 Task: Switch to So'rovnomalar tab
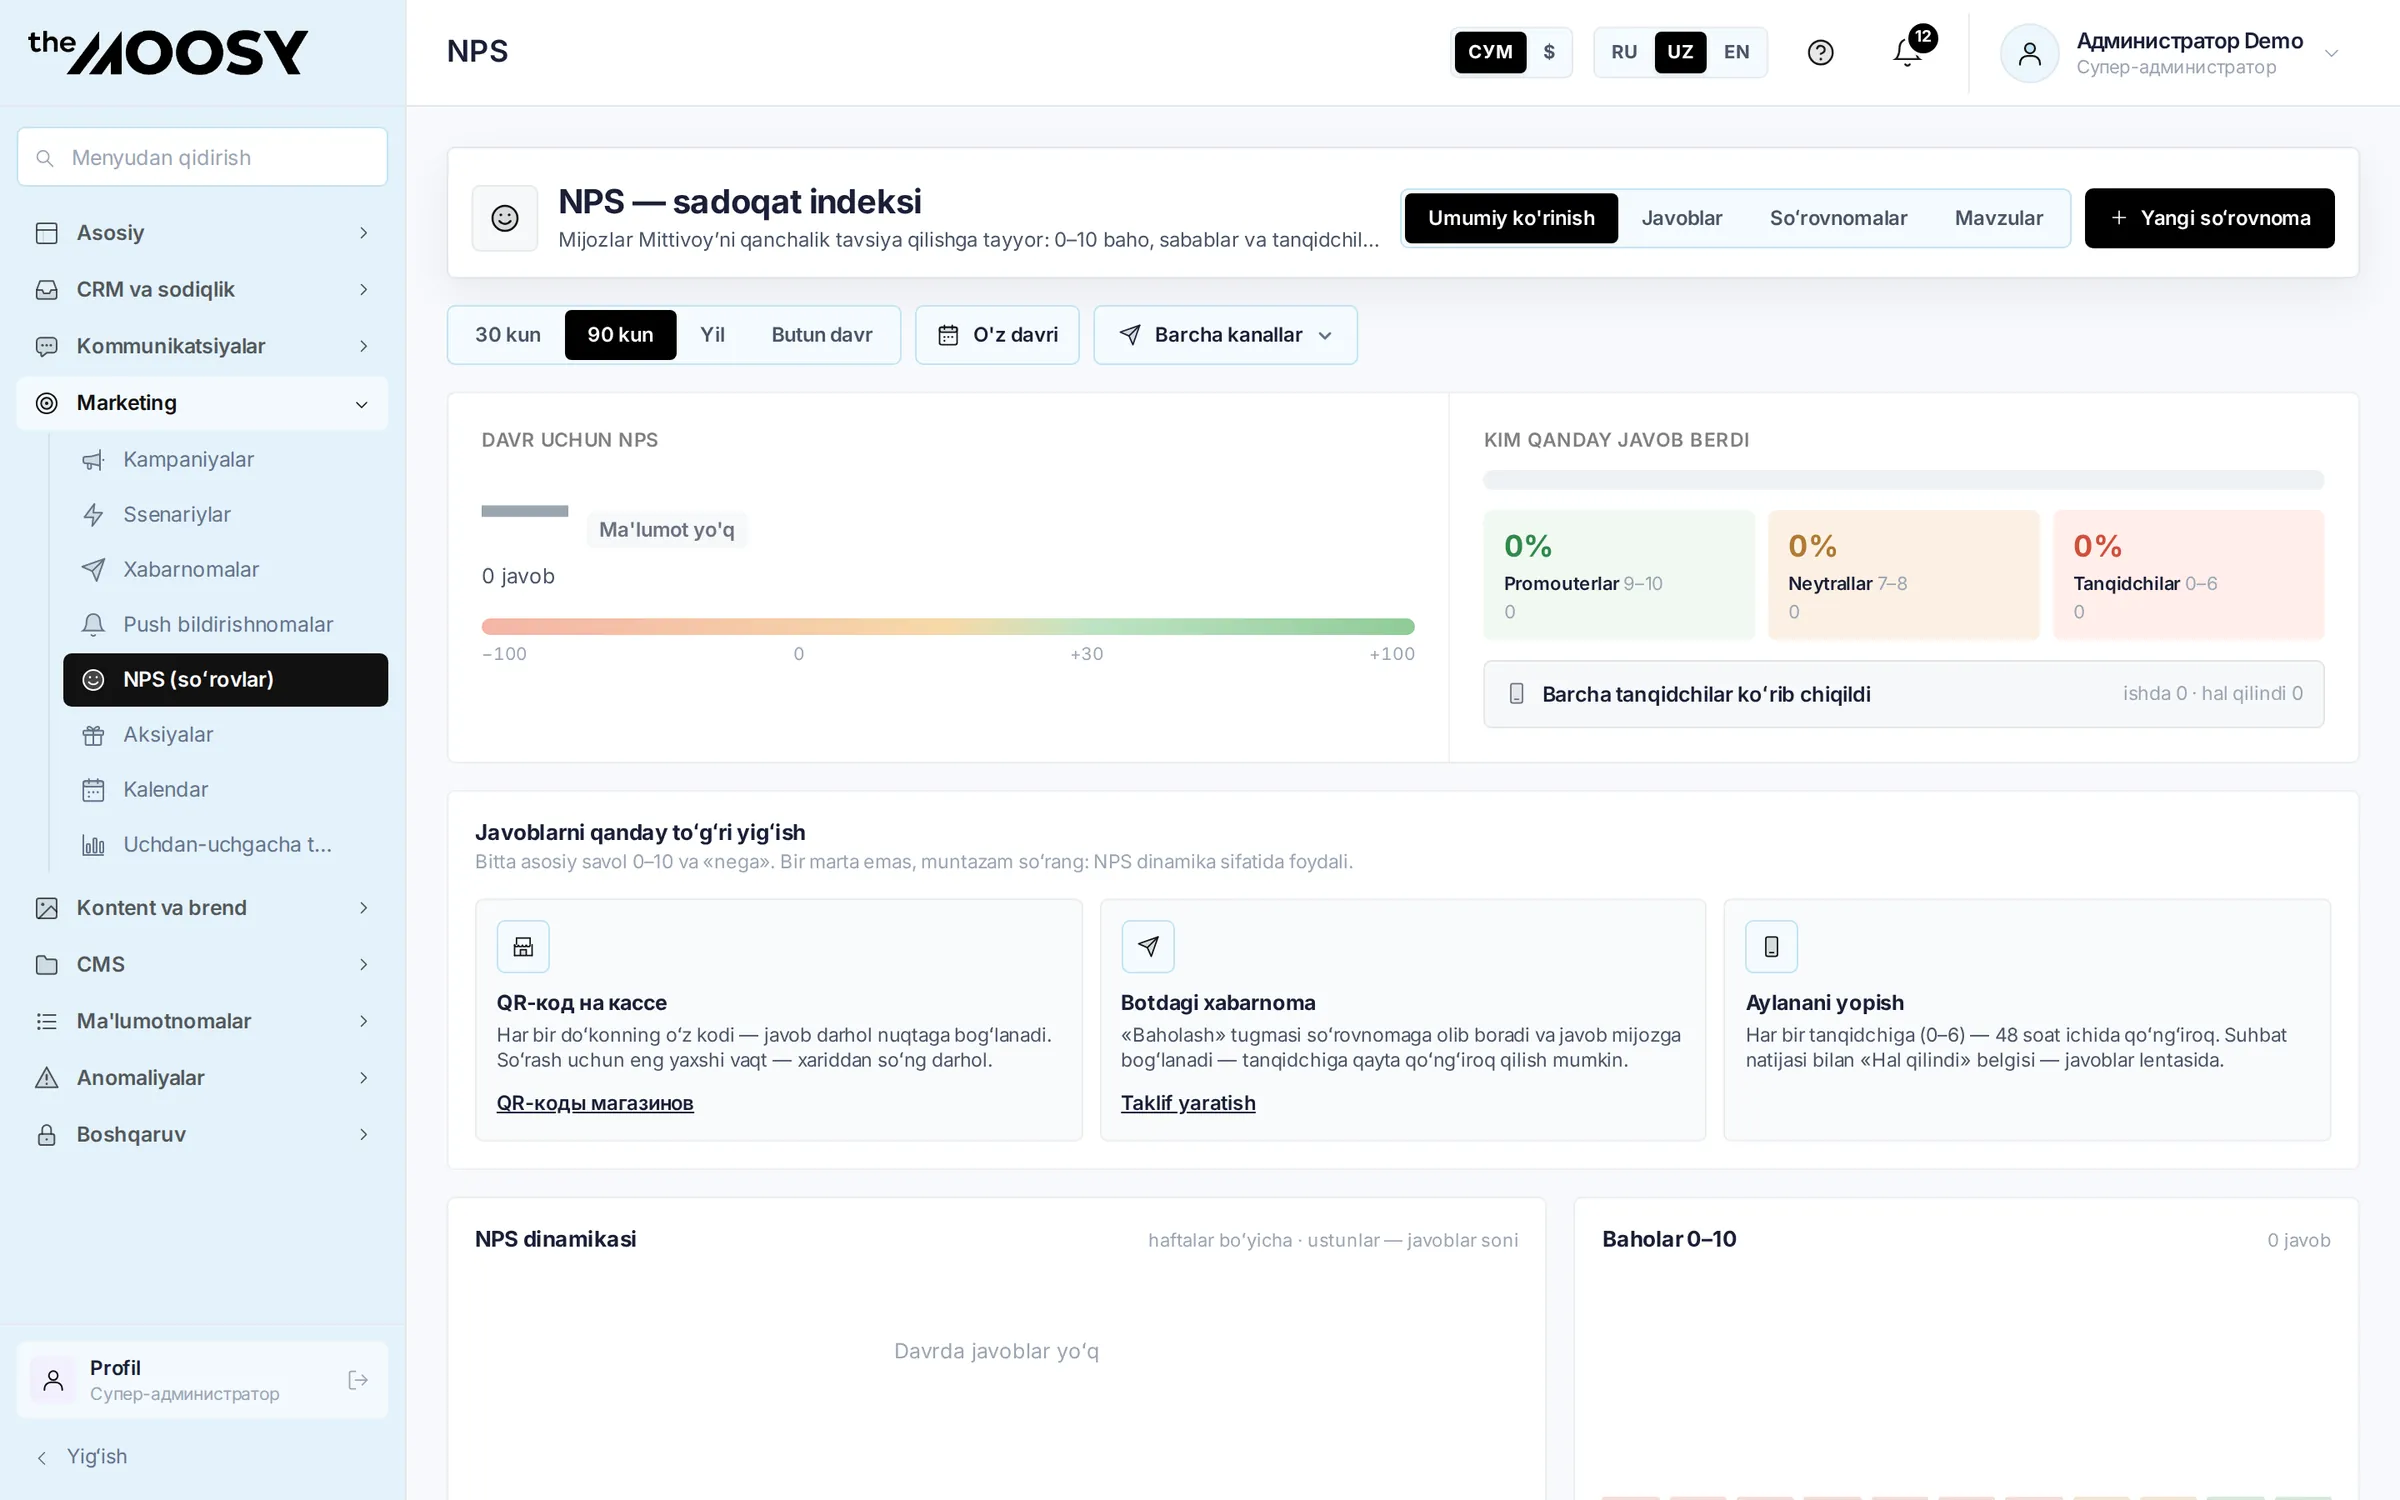(x=1838, y=218)
